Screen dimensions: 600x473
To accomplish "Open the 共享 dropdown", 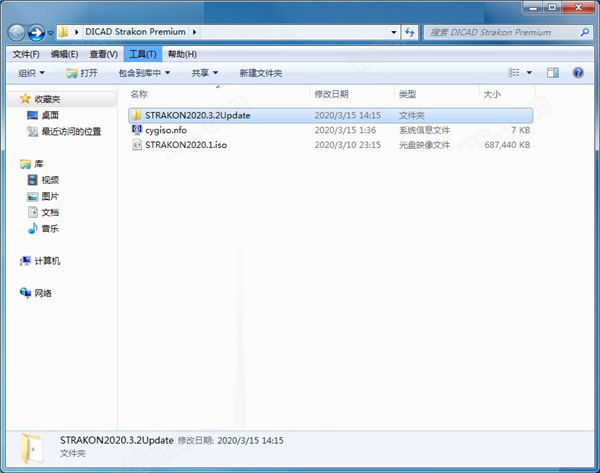I will click(205, 73).
